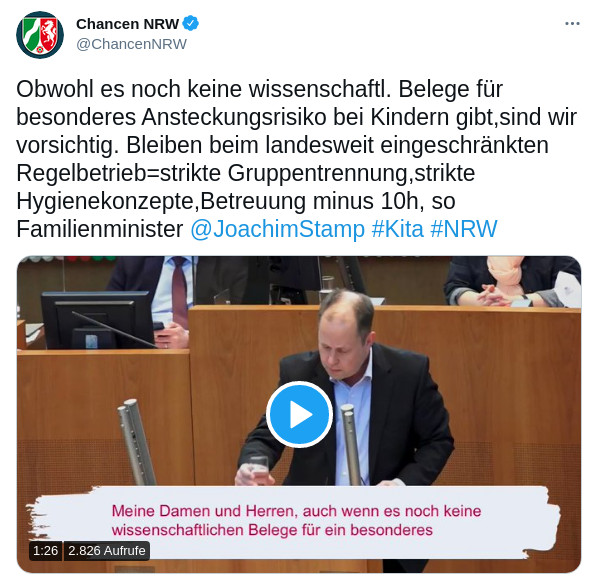This screenshot has width=590, height=587.
Task: Click the left podium microphone in the video
Action: (136, 442)
